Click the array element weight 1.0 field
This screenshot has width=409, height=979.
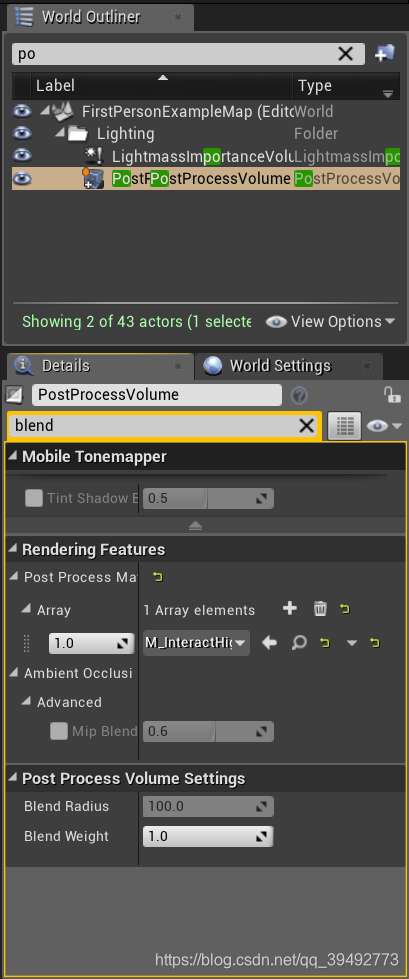pyautogui.click(x=91, y=642)
